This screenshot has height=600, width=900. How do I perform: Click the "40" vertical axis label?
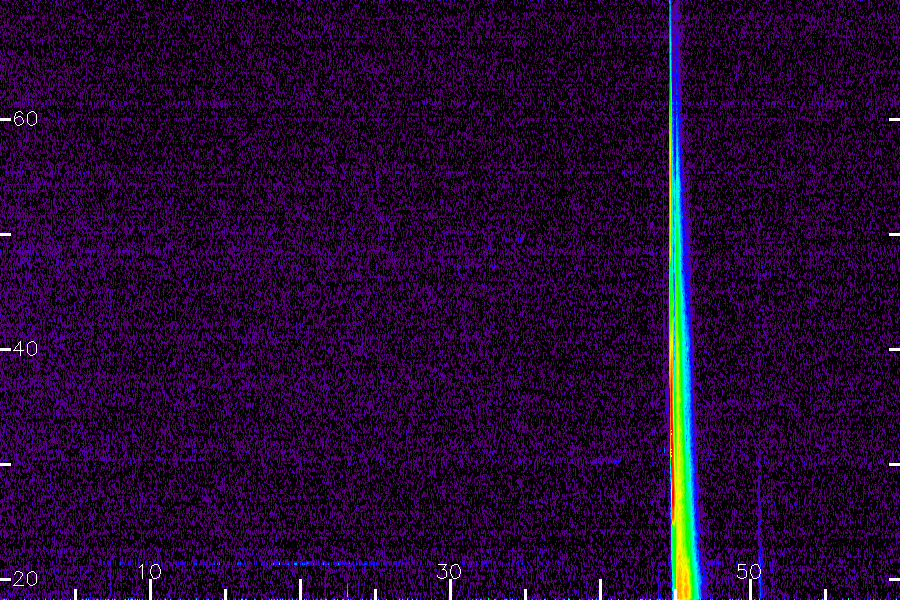click(x=25, y=349)
